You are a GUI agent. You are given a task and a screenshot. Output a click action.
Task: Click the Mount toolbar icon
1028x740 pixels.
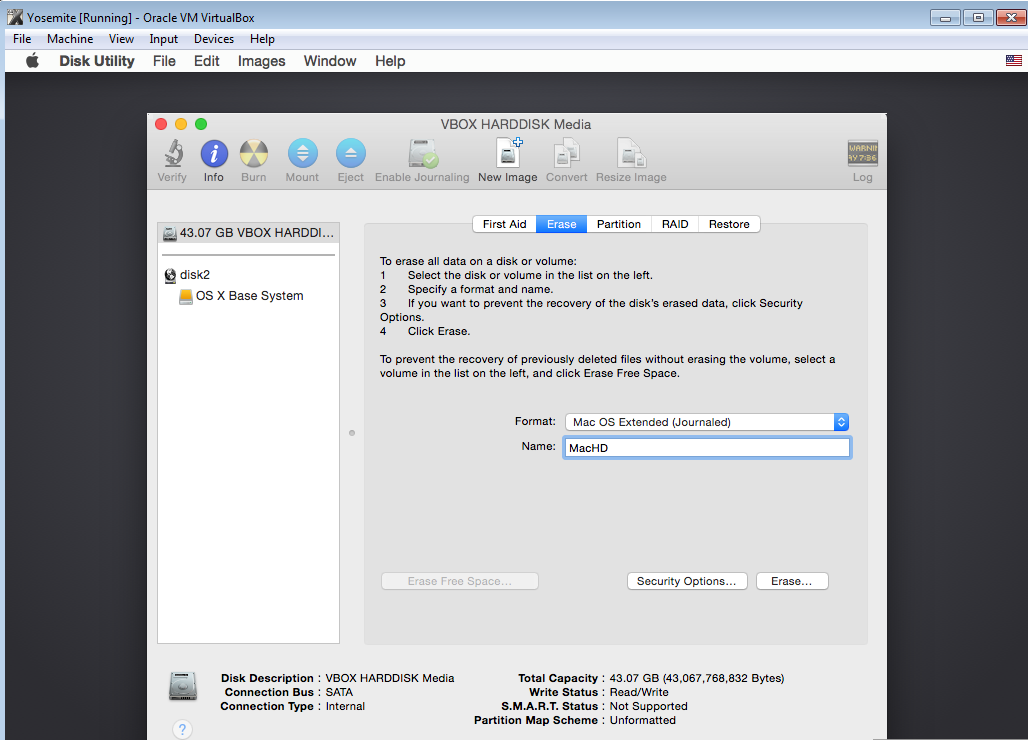(x=302, y=153)
